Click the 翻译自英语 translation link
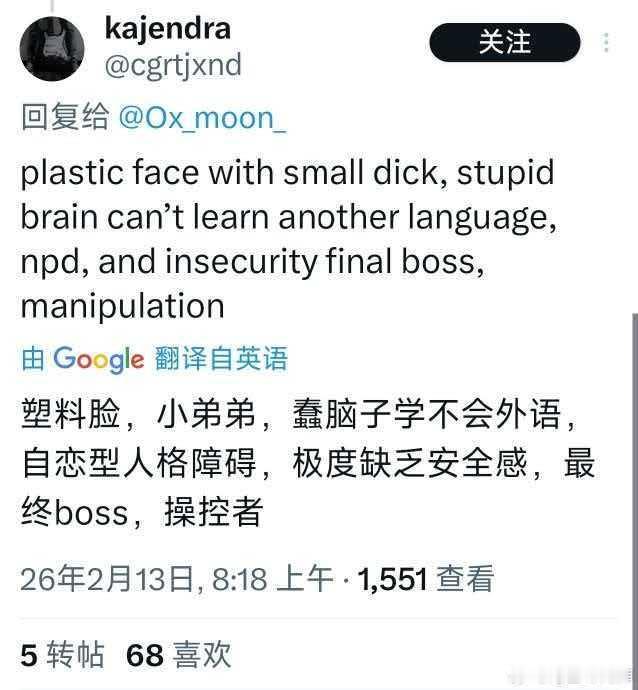 pos(221,359)
